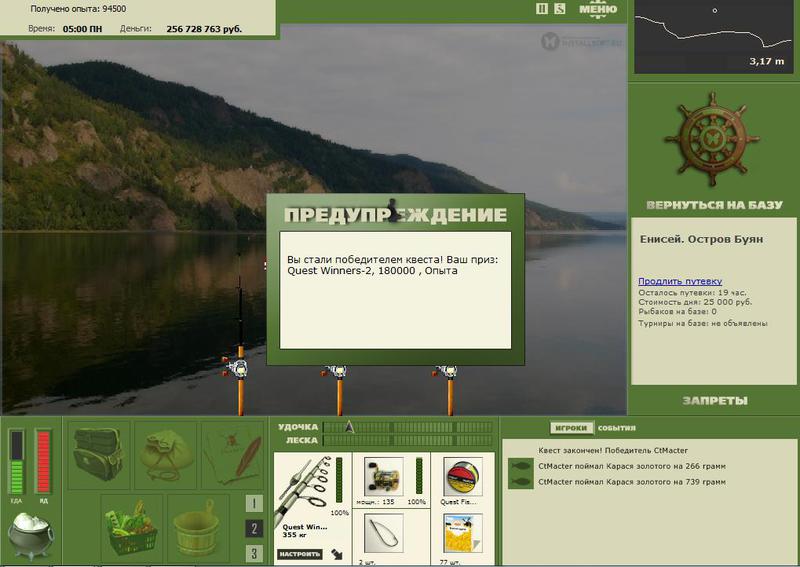Pause the game with the pause icon
The width and height of the screenshot is (800, 567).
(542, 9)
